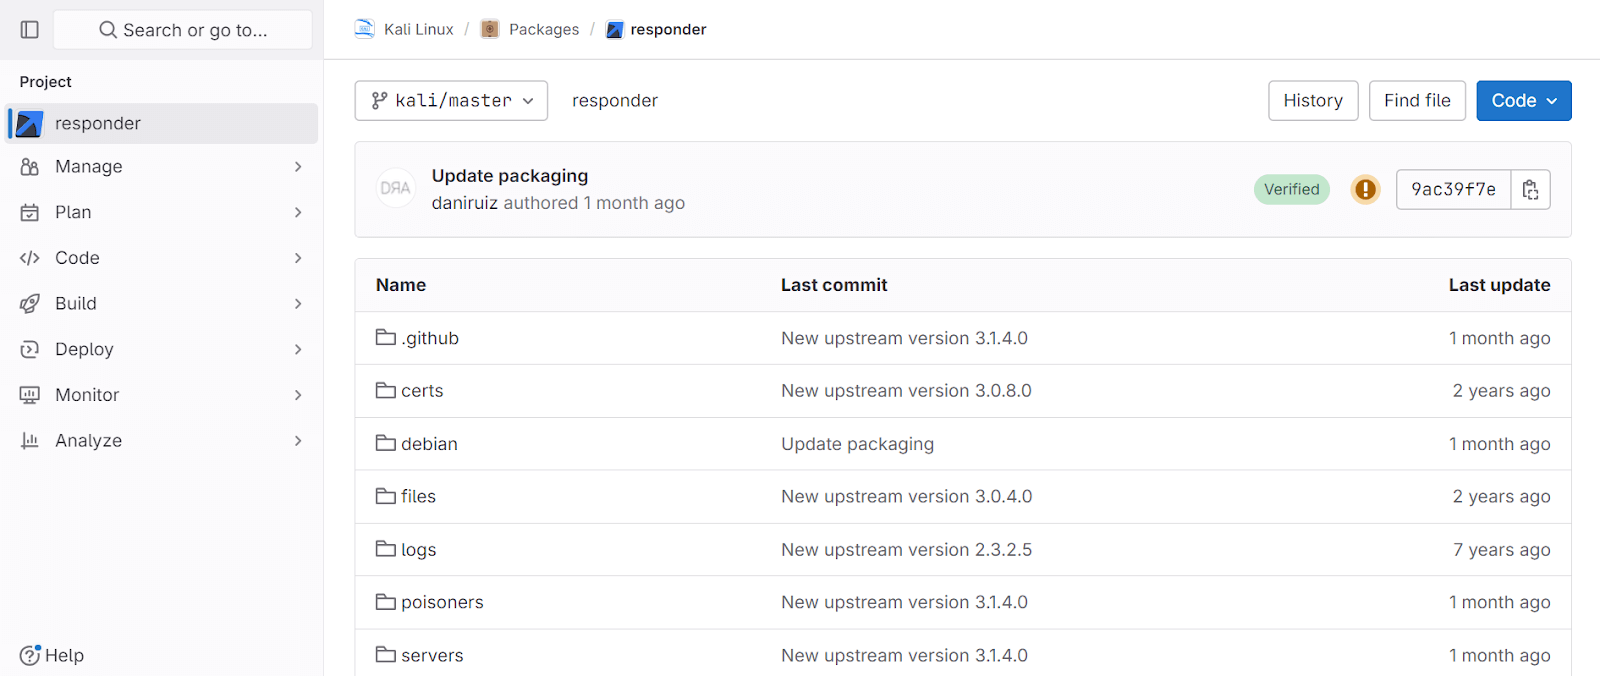Click the folder icon beside logs
This screenshot has width=1600, height=676.
[x=386, y=548]
